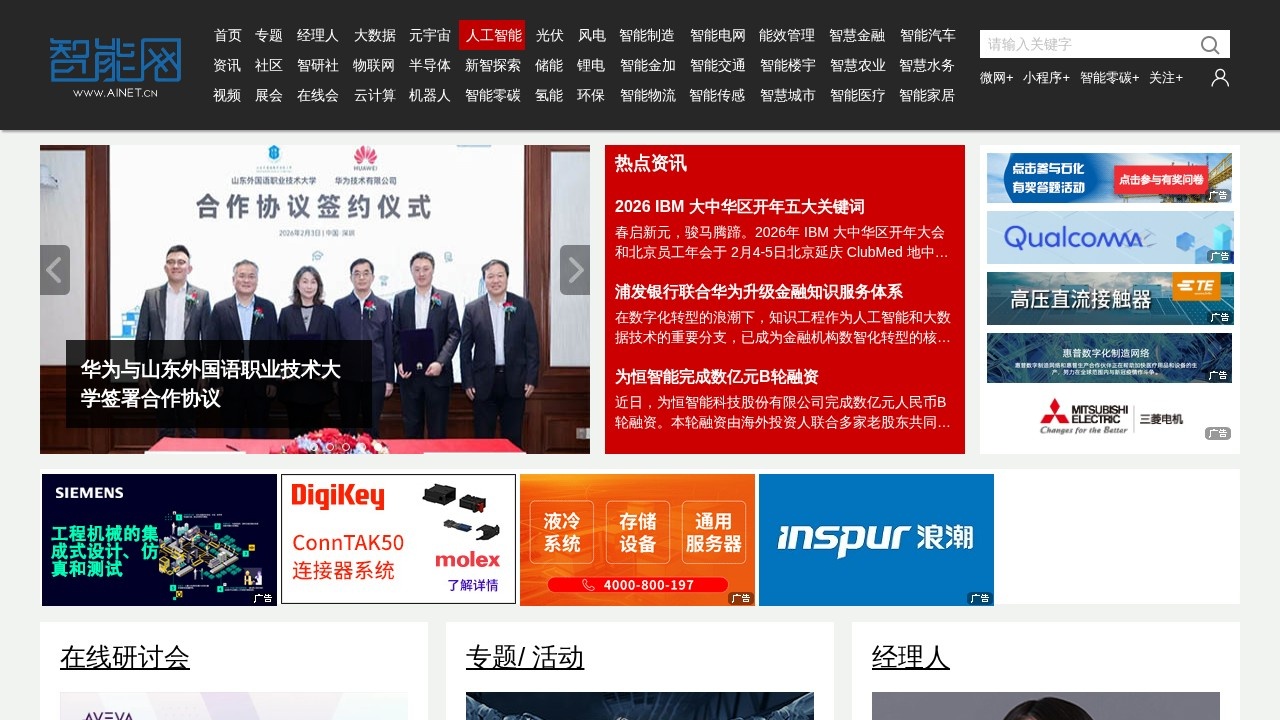
Task: Open the 关注+ follow popover
Action: click(1165, 77)
